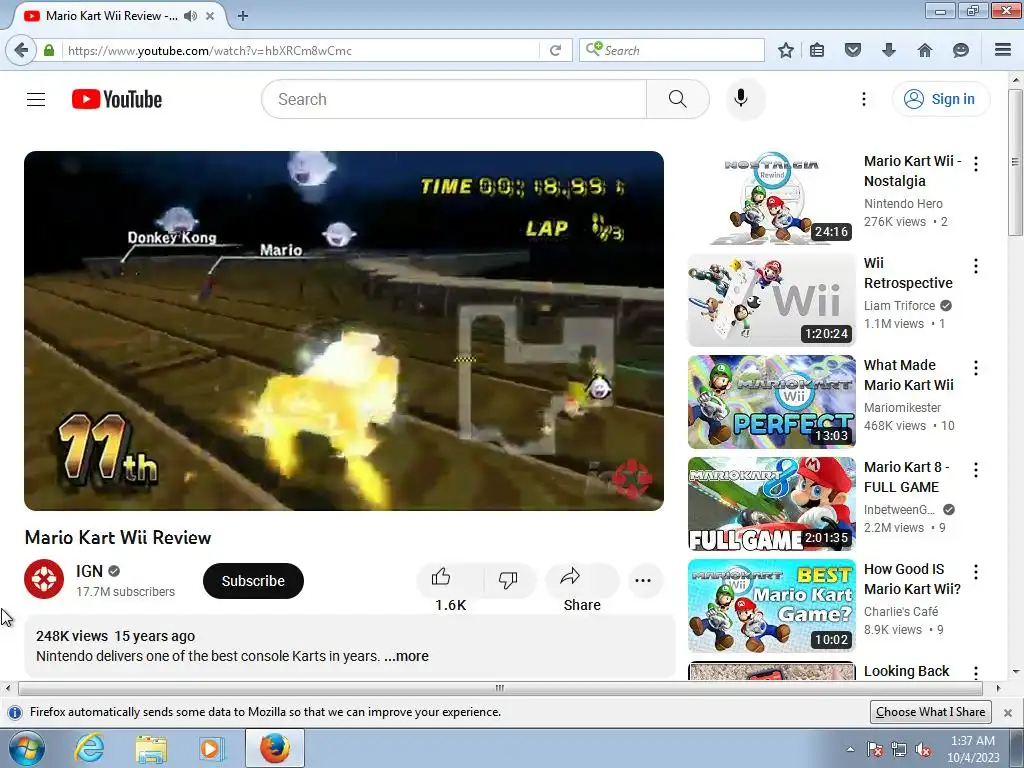
Task: Open YouTube settings three-dot menu
Action: pyautogui.click(x=863, y=99)
